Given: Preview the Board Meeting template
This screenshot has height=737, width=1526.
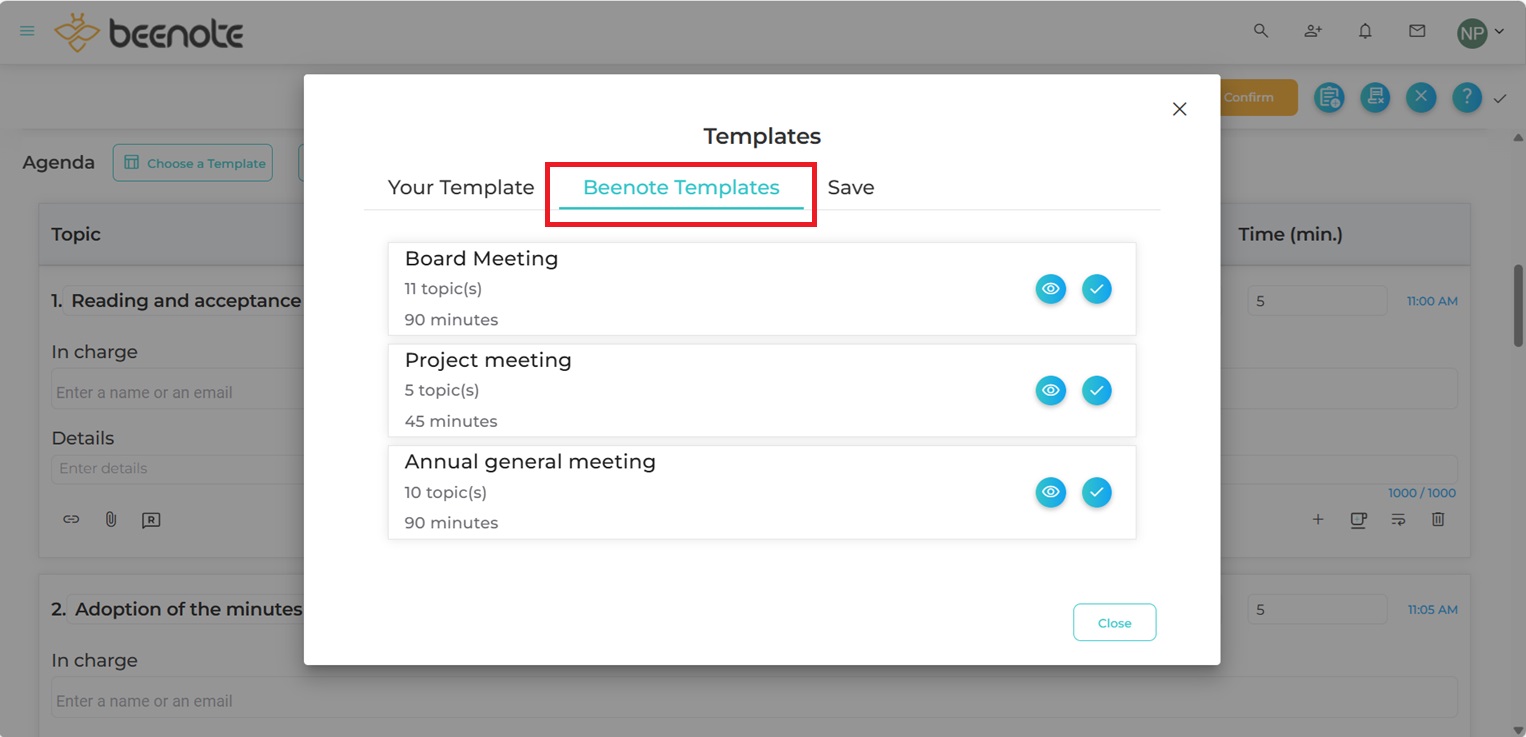Looking at the screenshot, I should pyautogui.click(x=1050, y=289).
